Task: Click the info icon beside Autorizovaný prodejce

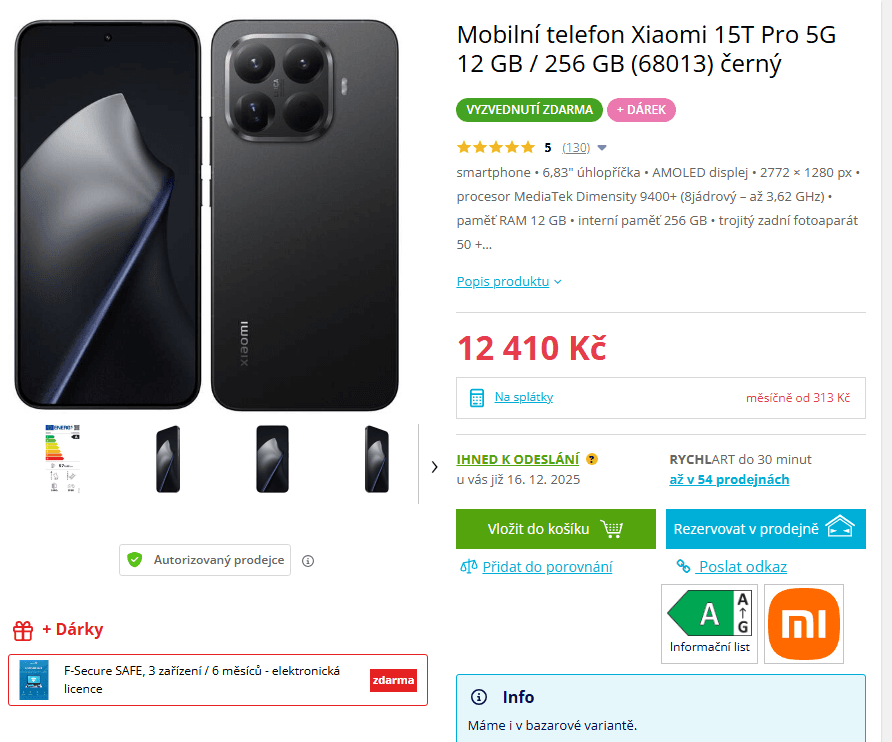Action: tap(310, 561)
